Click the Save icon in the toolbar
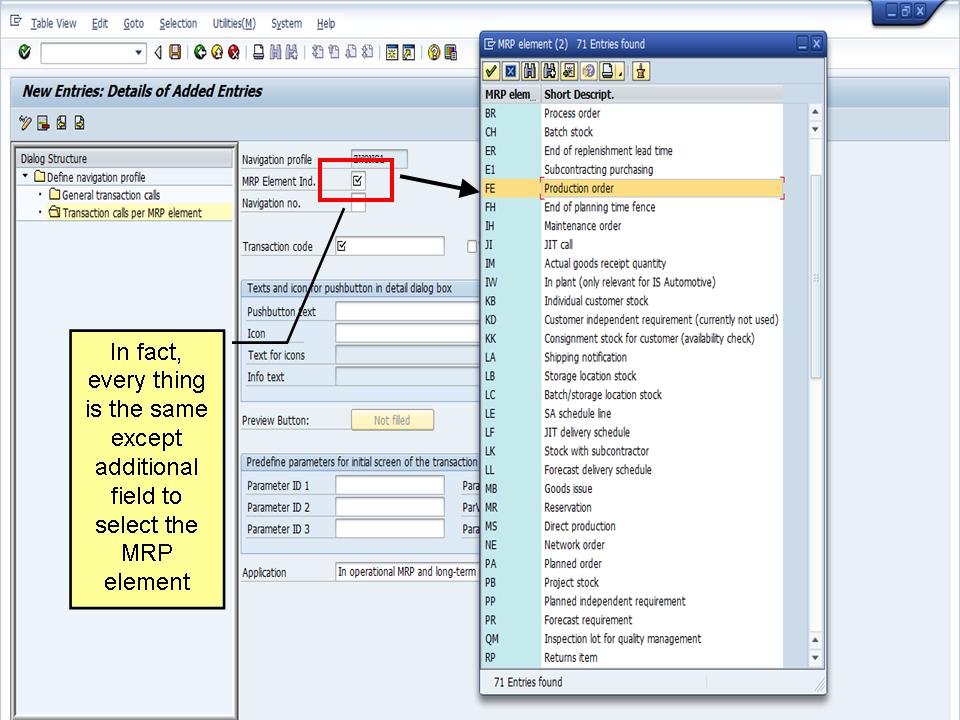 point(174,53)
